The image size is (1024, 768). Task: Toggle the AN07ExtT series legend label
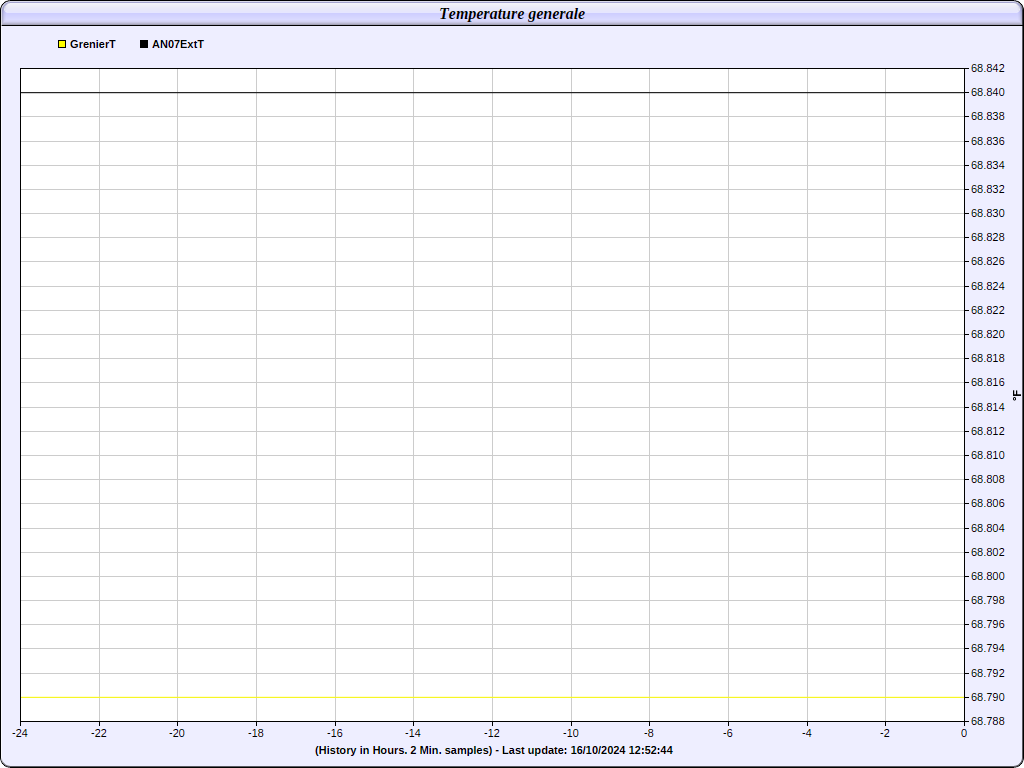177,45
